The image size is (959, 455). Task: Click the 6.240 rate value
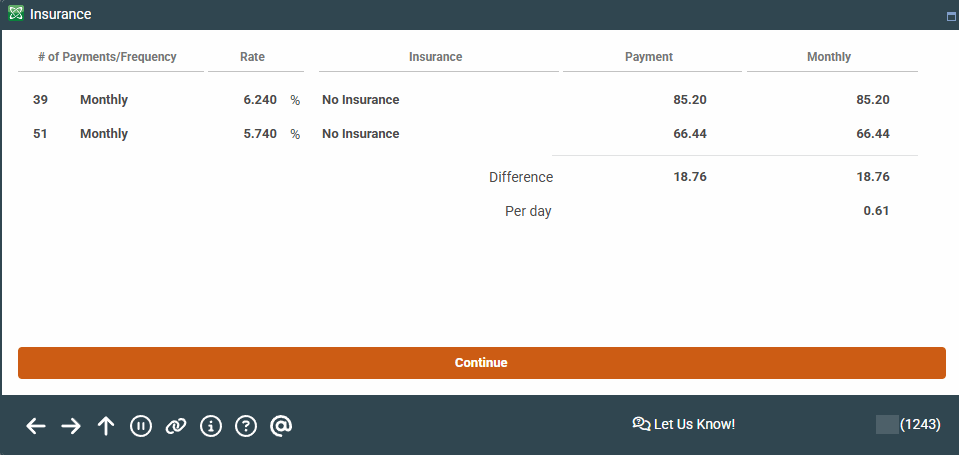click(x=260, y=100)
